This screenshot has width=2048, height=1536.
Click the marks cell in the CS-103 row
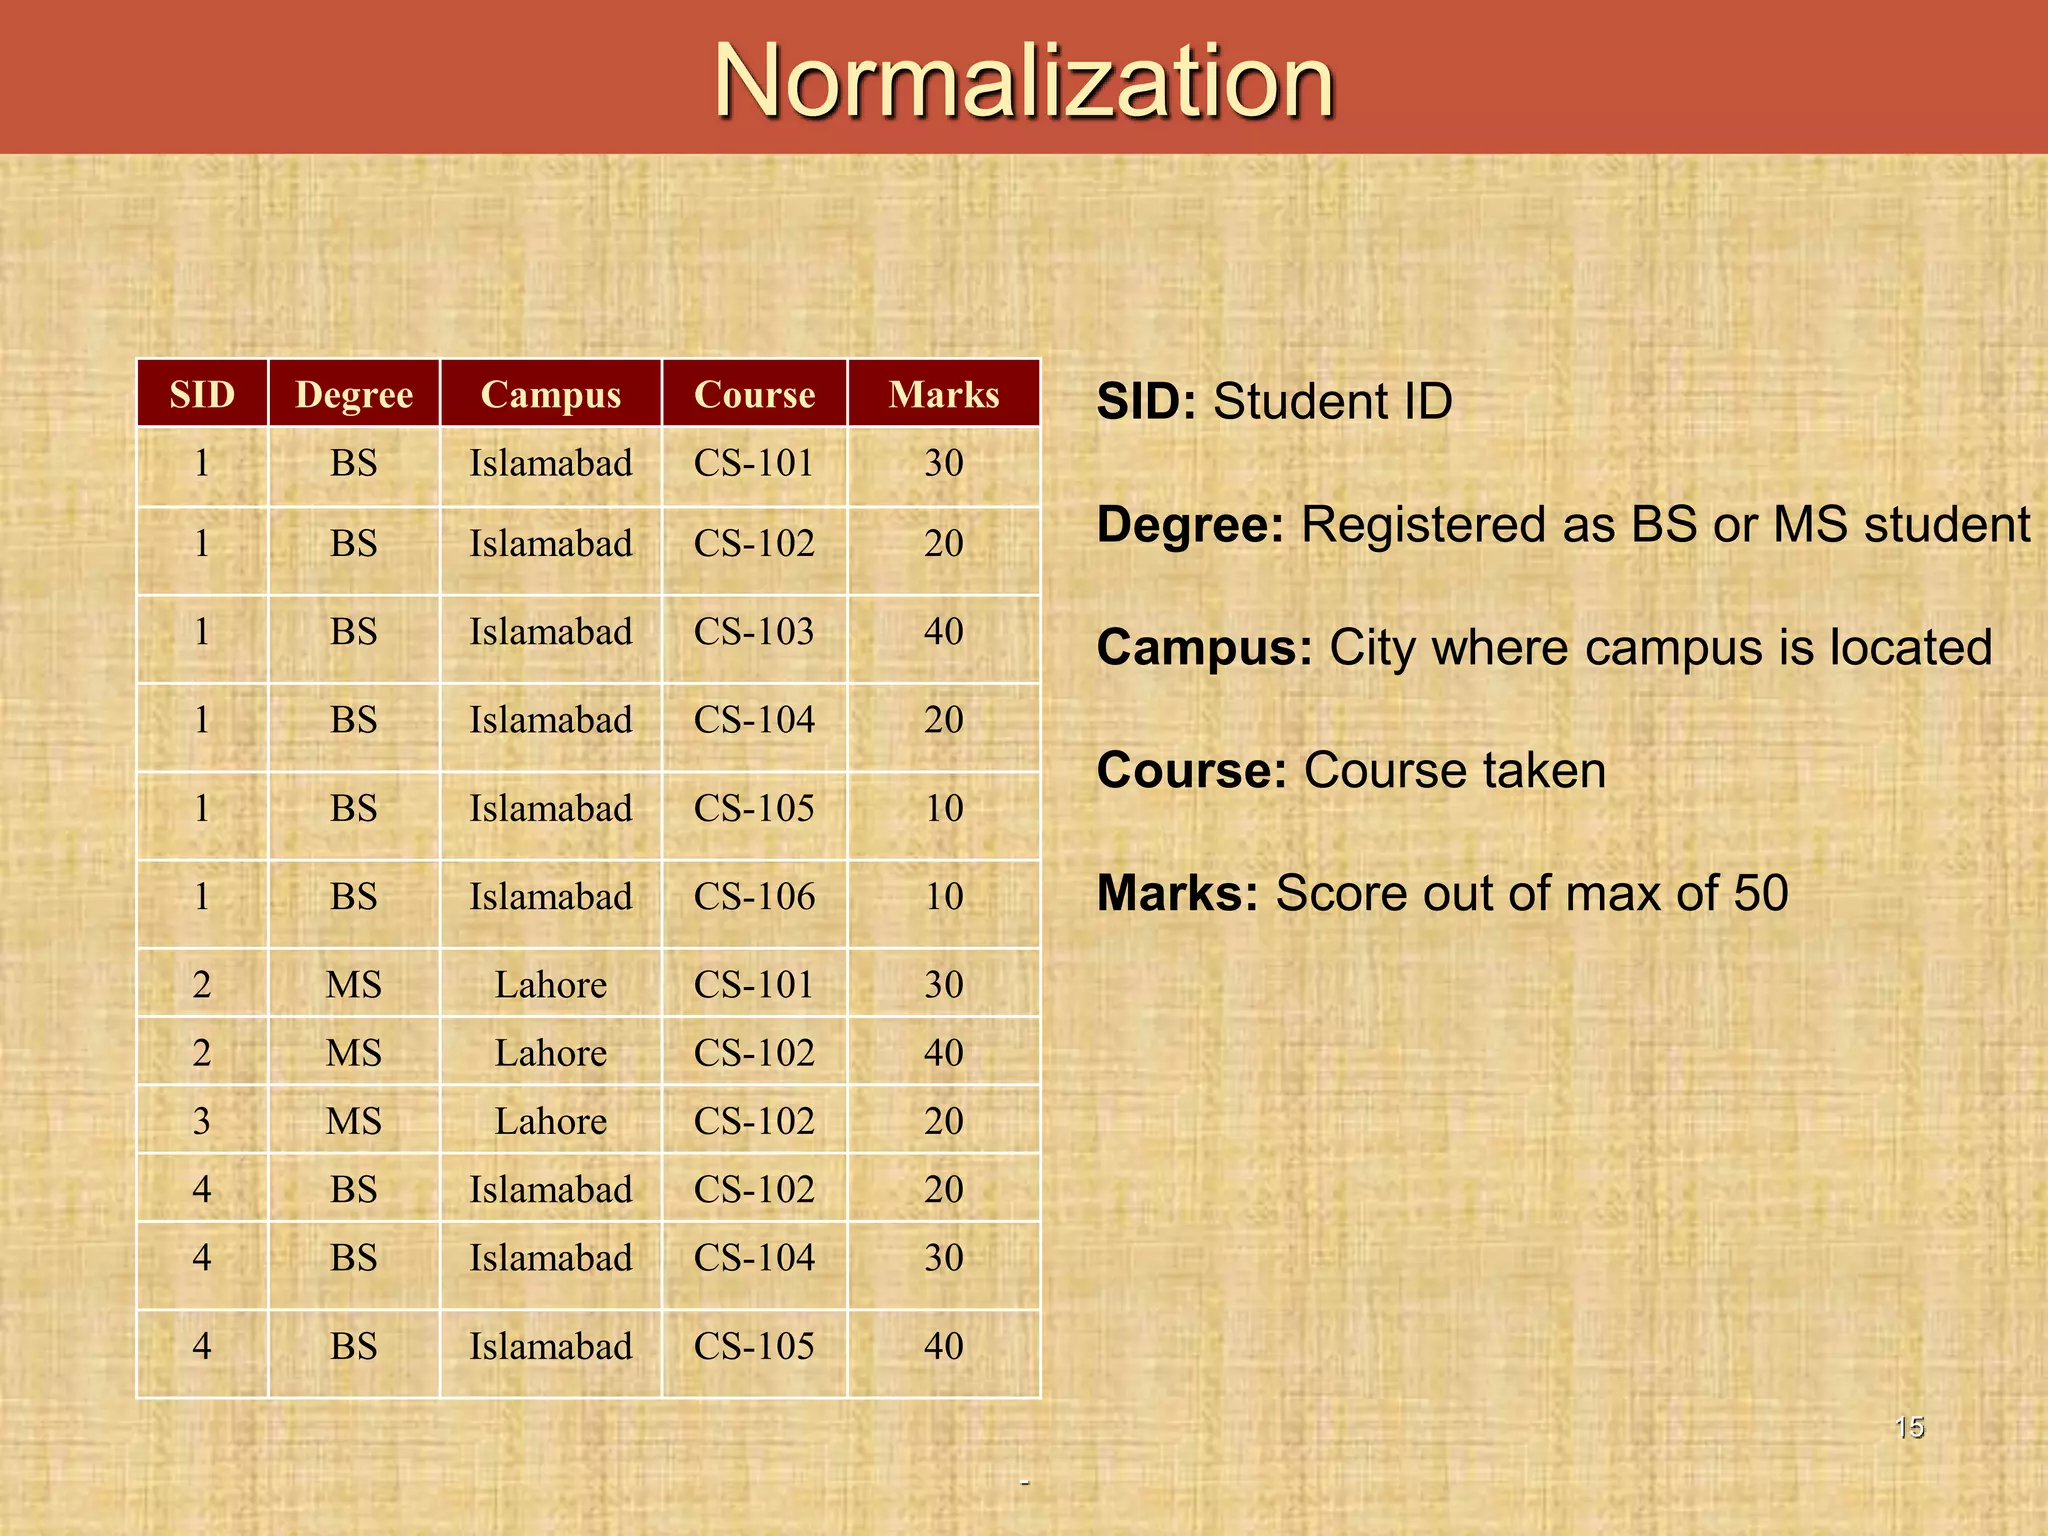[943, 632]
